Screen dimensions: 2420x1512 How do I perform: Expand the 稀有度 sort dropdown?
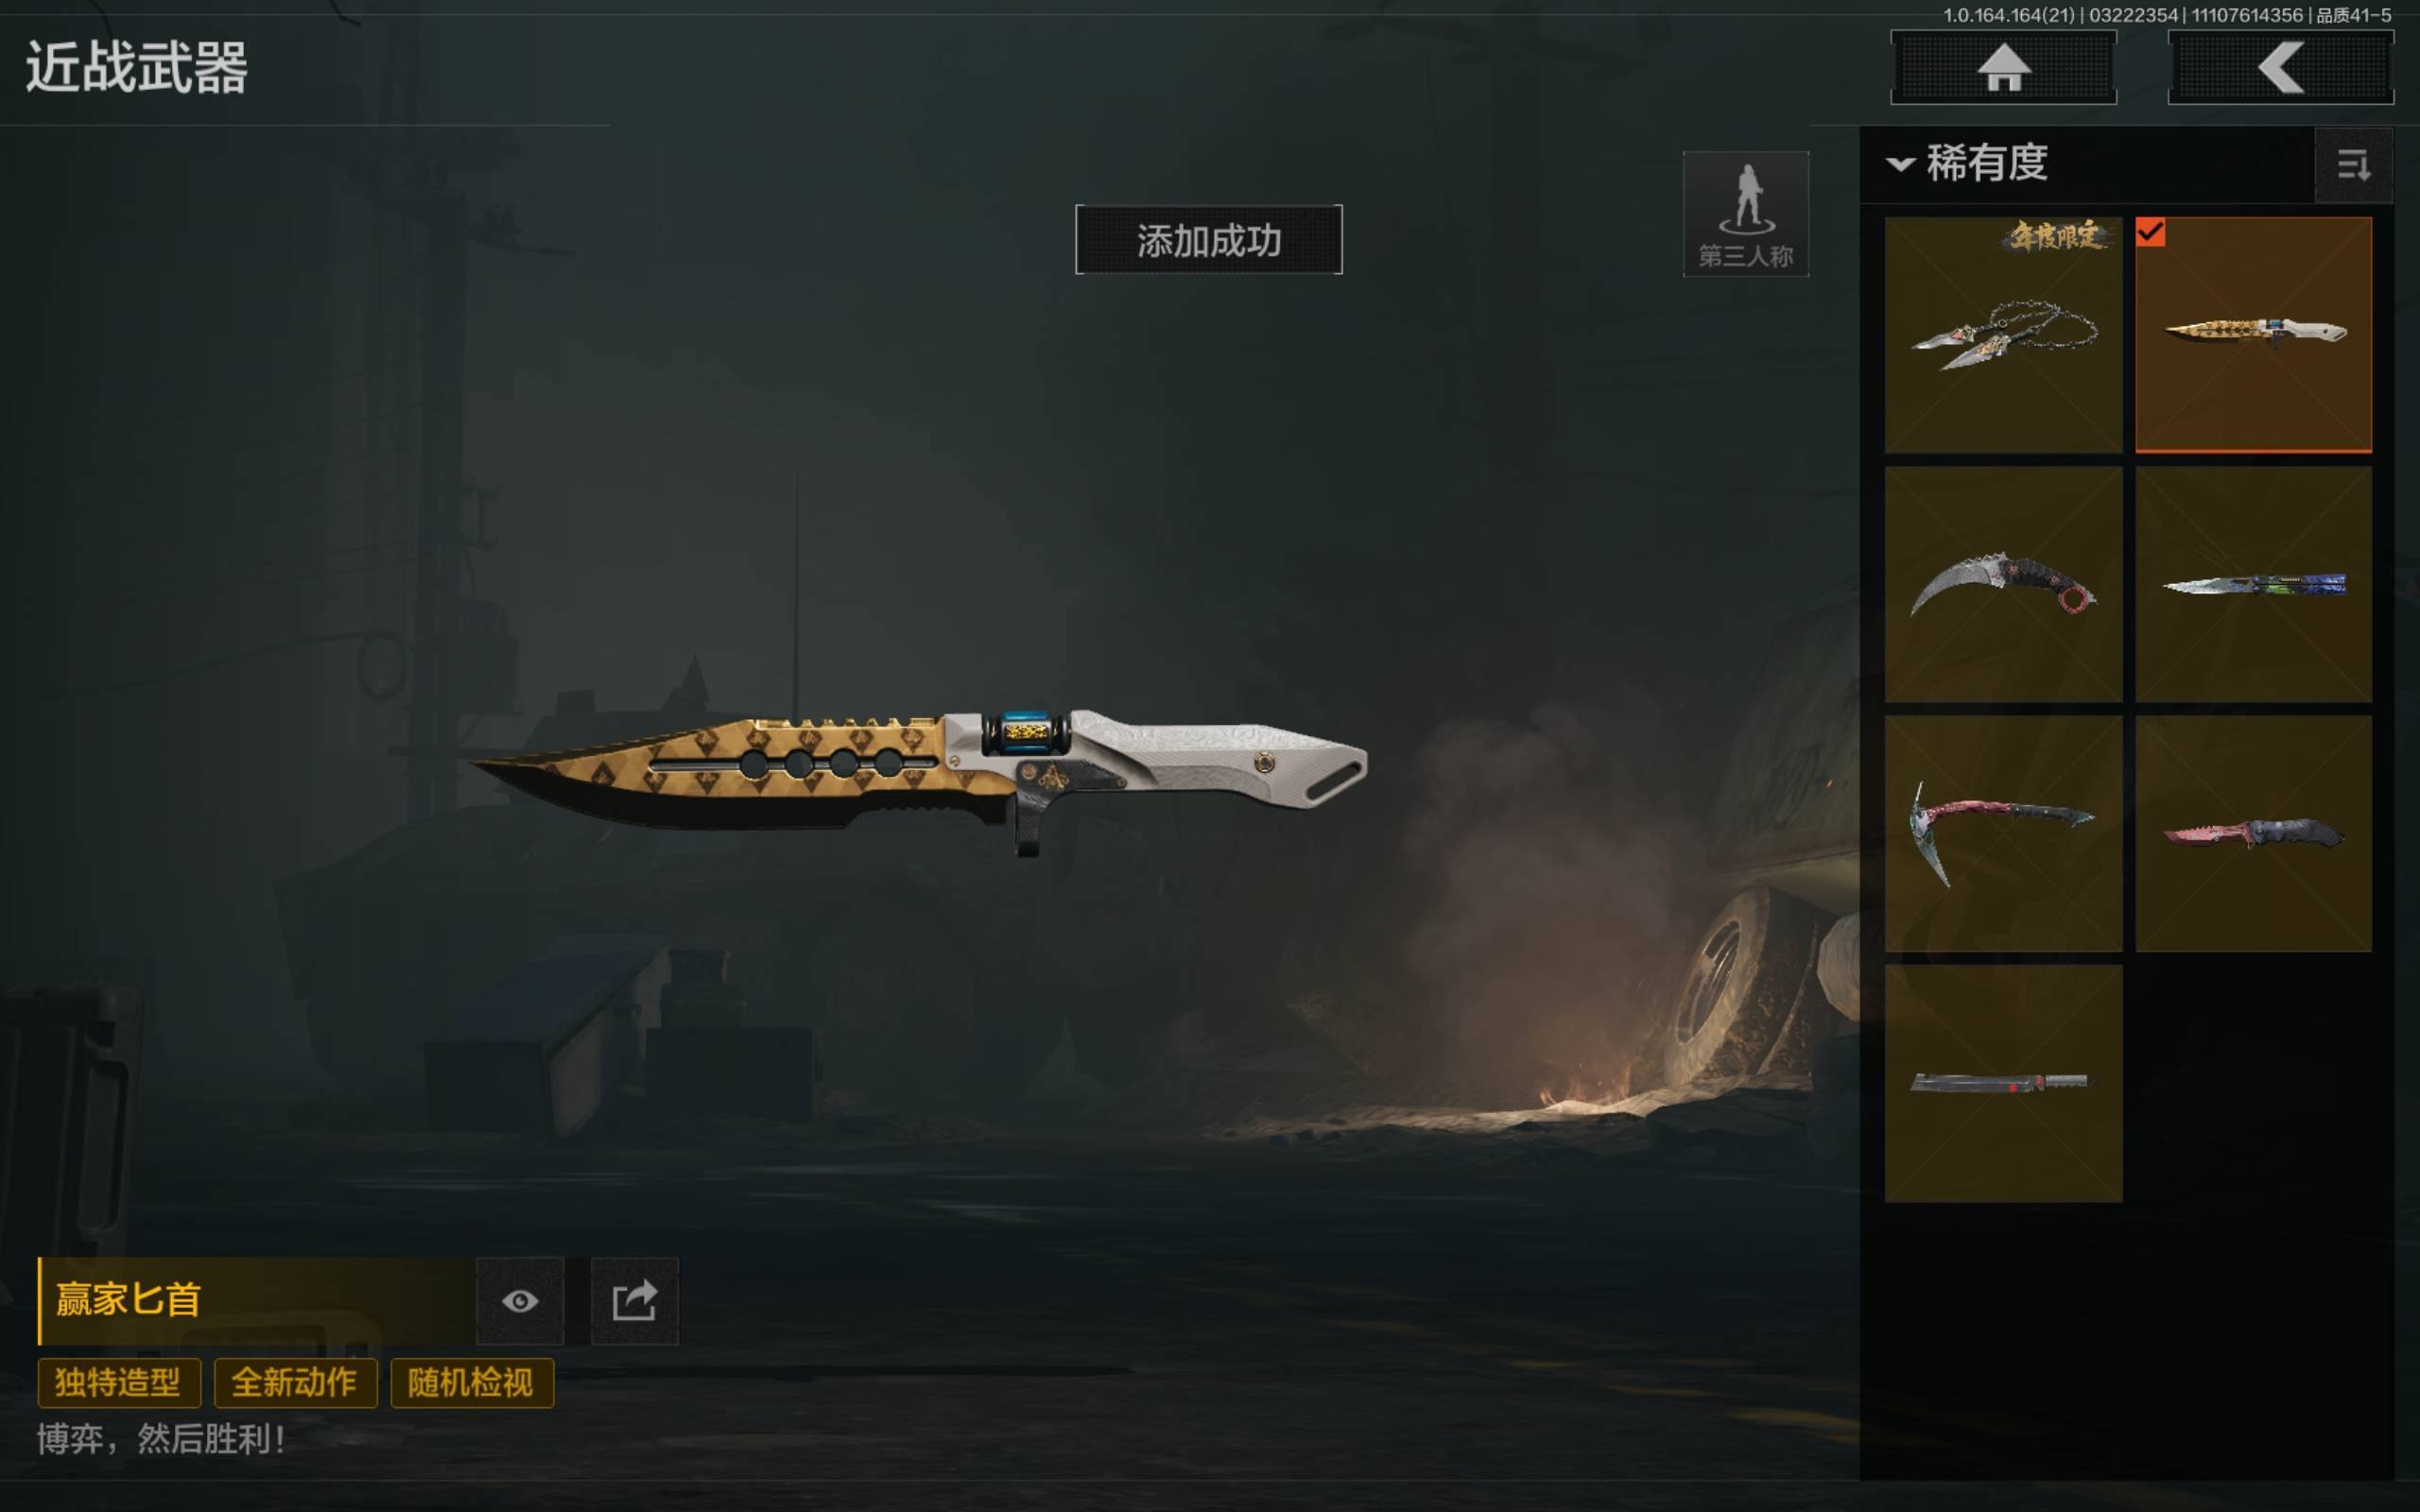pos(1967,163)
